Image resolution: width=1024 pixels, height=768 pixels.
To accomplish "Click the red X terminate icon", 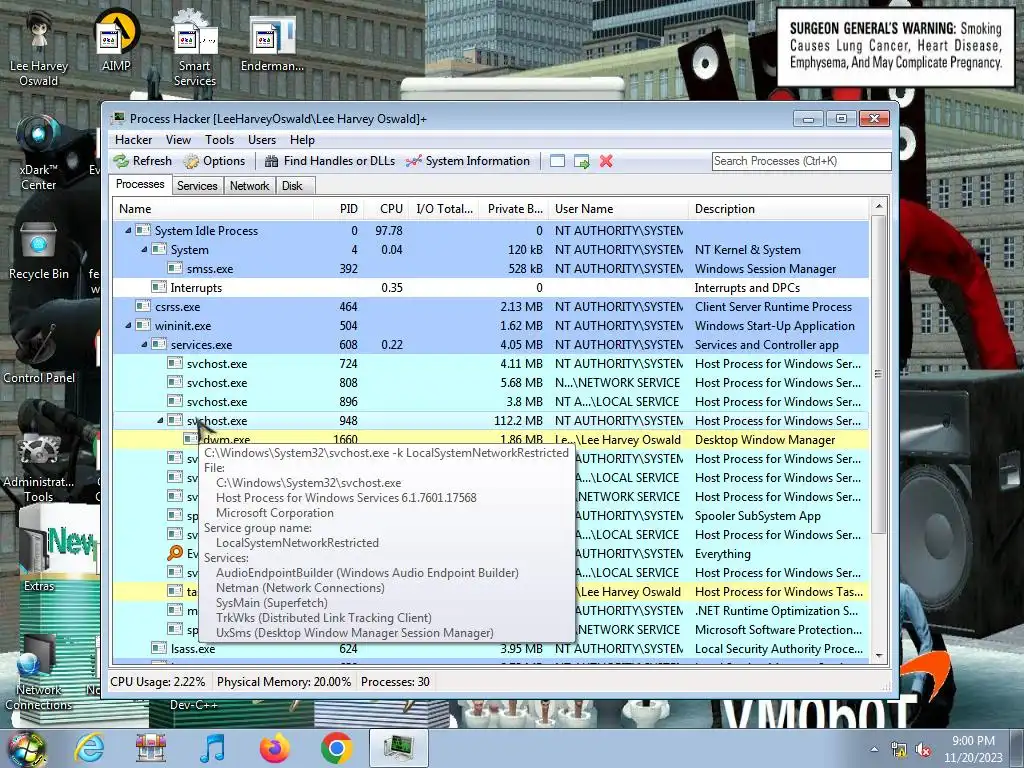I will tap(606, 161).
